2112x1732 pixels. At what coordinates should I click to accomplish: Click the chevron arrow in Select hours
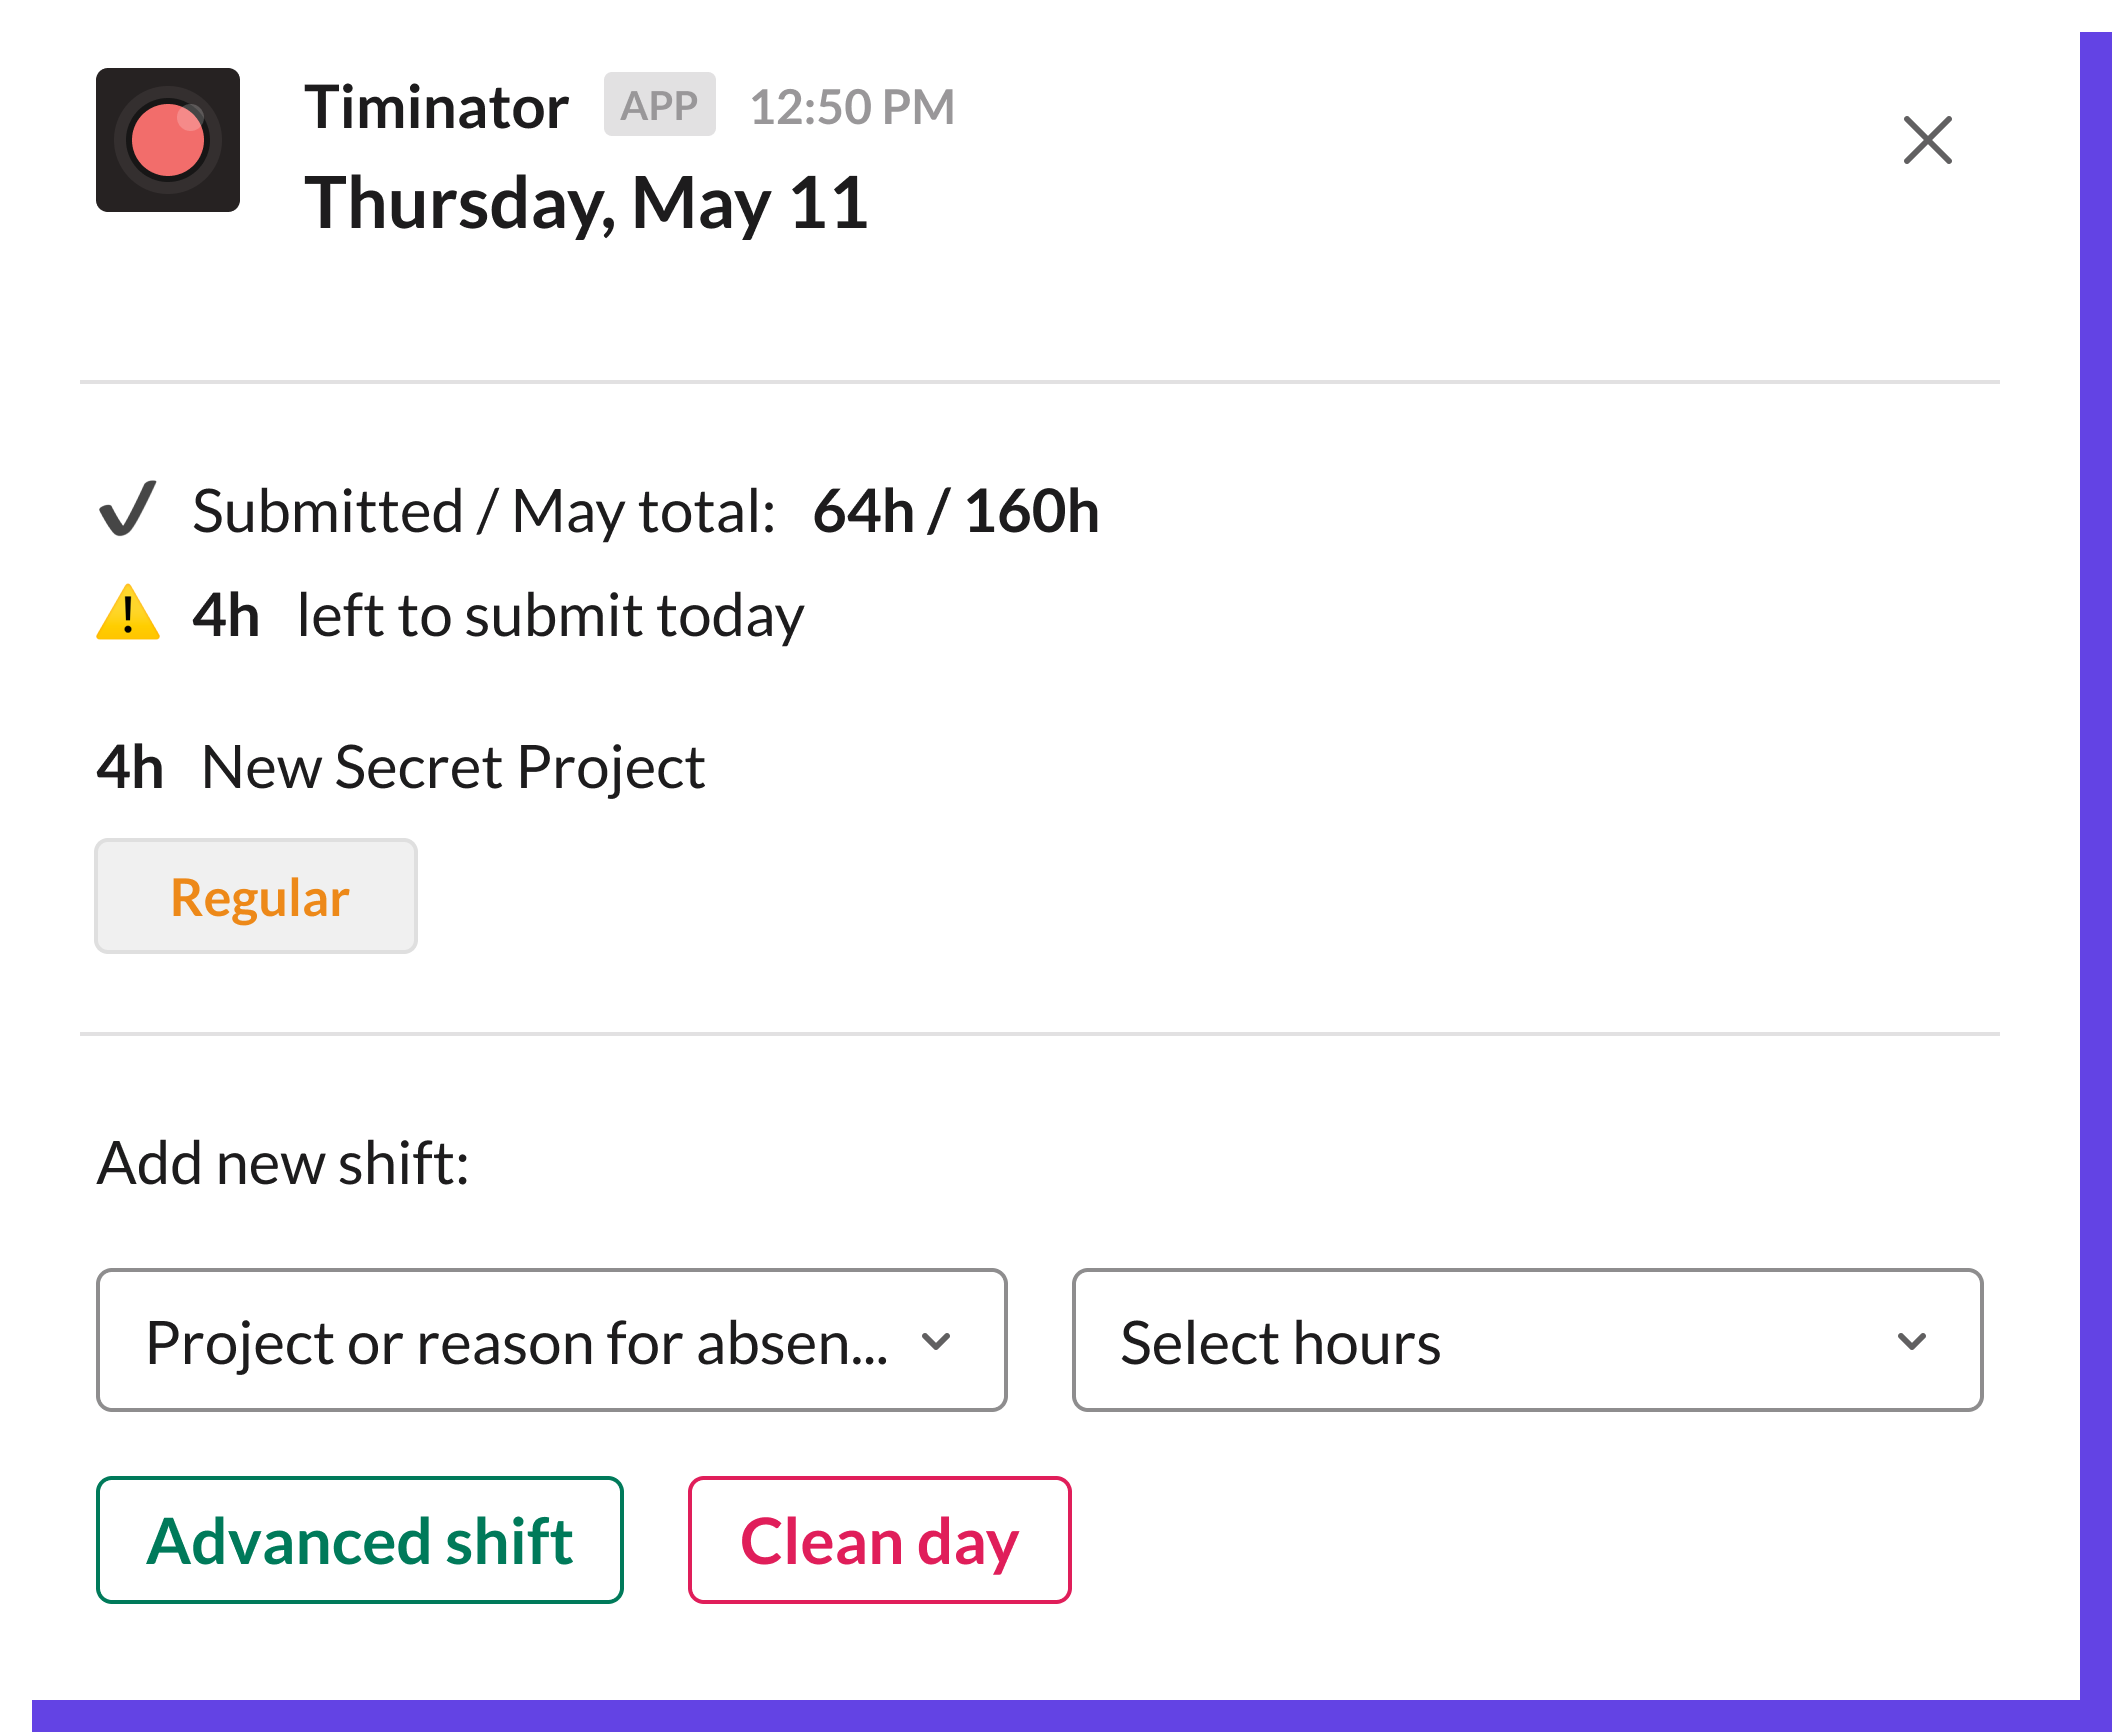[x=1911, y=1341]
